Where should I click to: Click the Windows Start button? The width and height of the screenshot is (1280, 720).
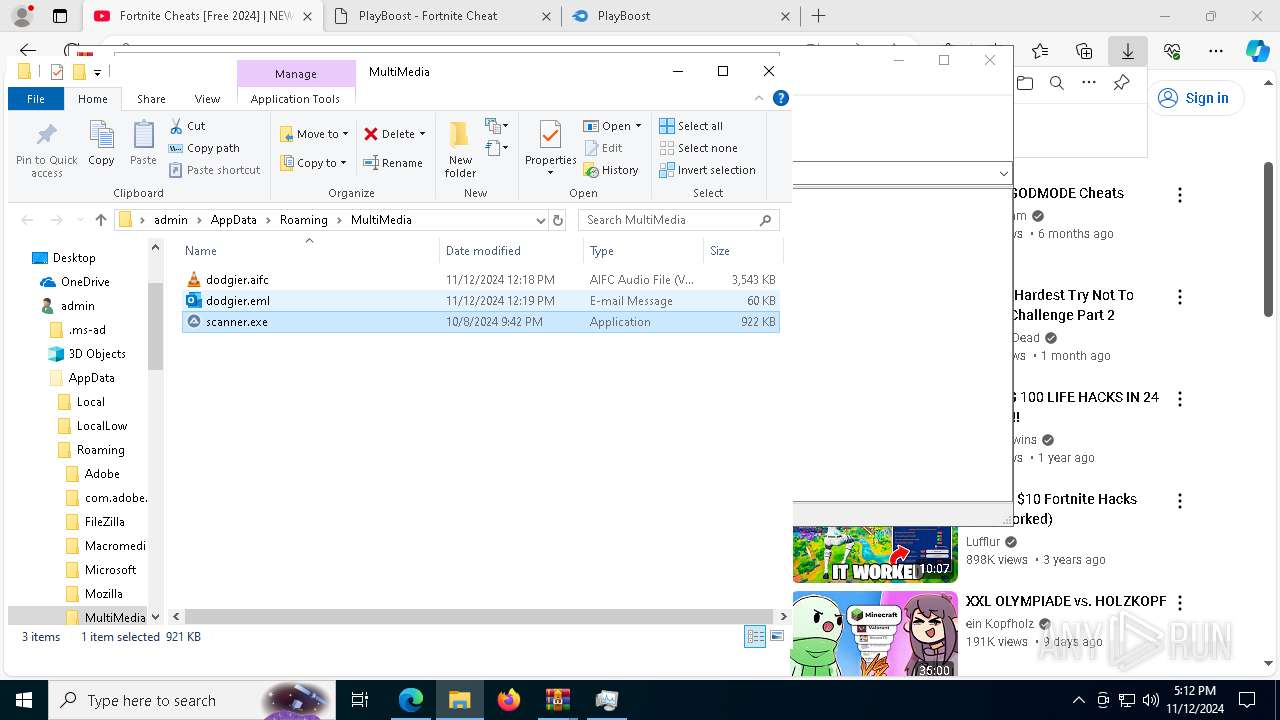(23, 700)
